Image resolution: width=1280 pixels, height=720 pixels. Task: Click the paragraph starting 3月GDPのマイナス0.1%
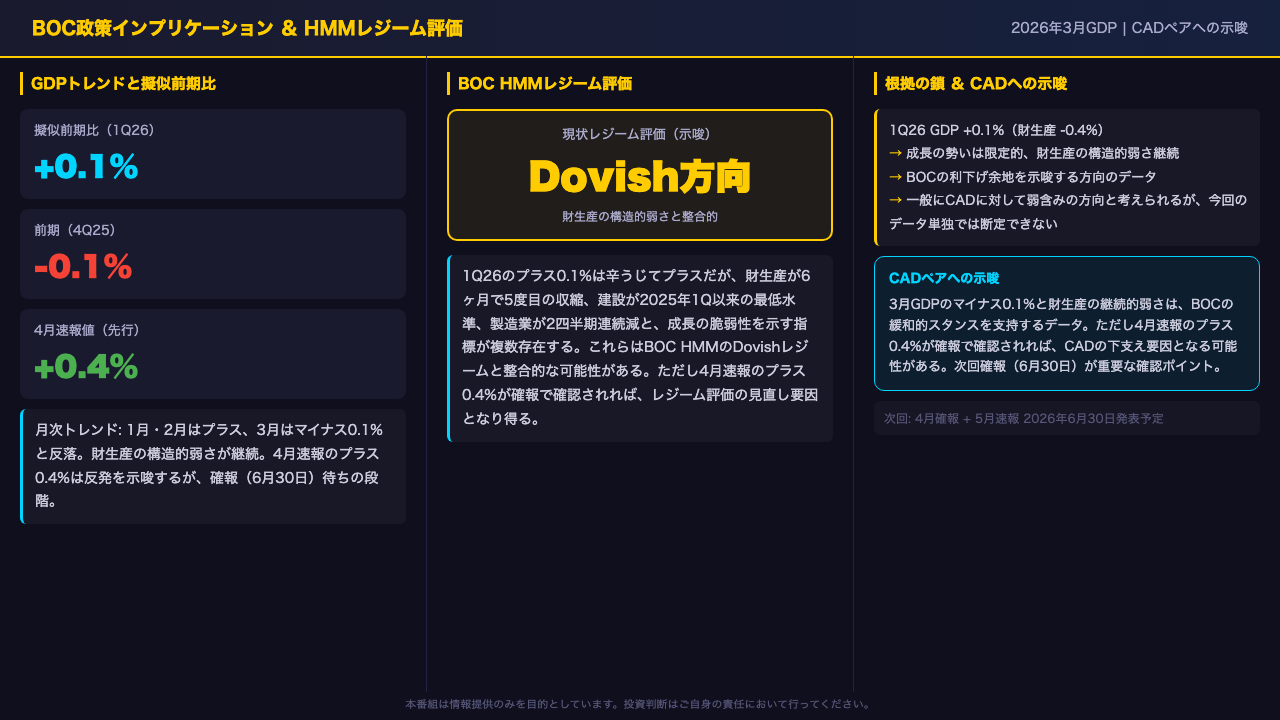pyautogui.click(x=1064, y=334)
